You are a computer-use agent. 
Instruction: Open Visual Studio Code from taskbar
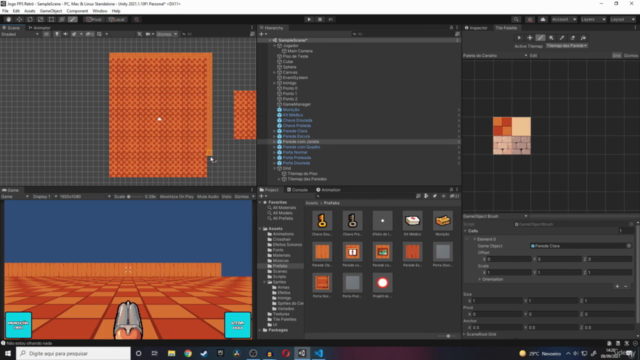pyautogui.click(x=318, y=353)
